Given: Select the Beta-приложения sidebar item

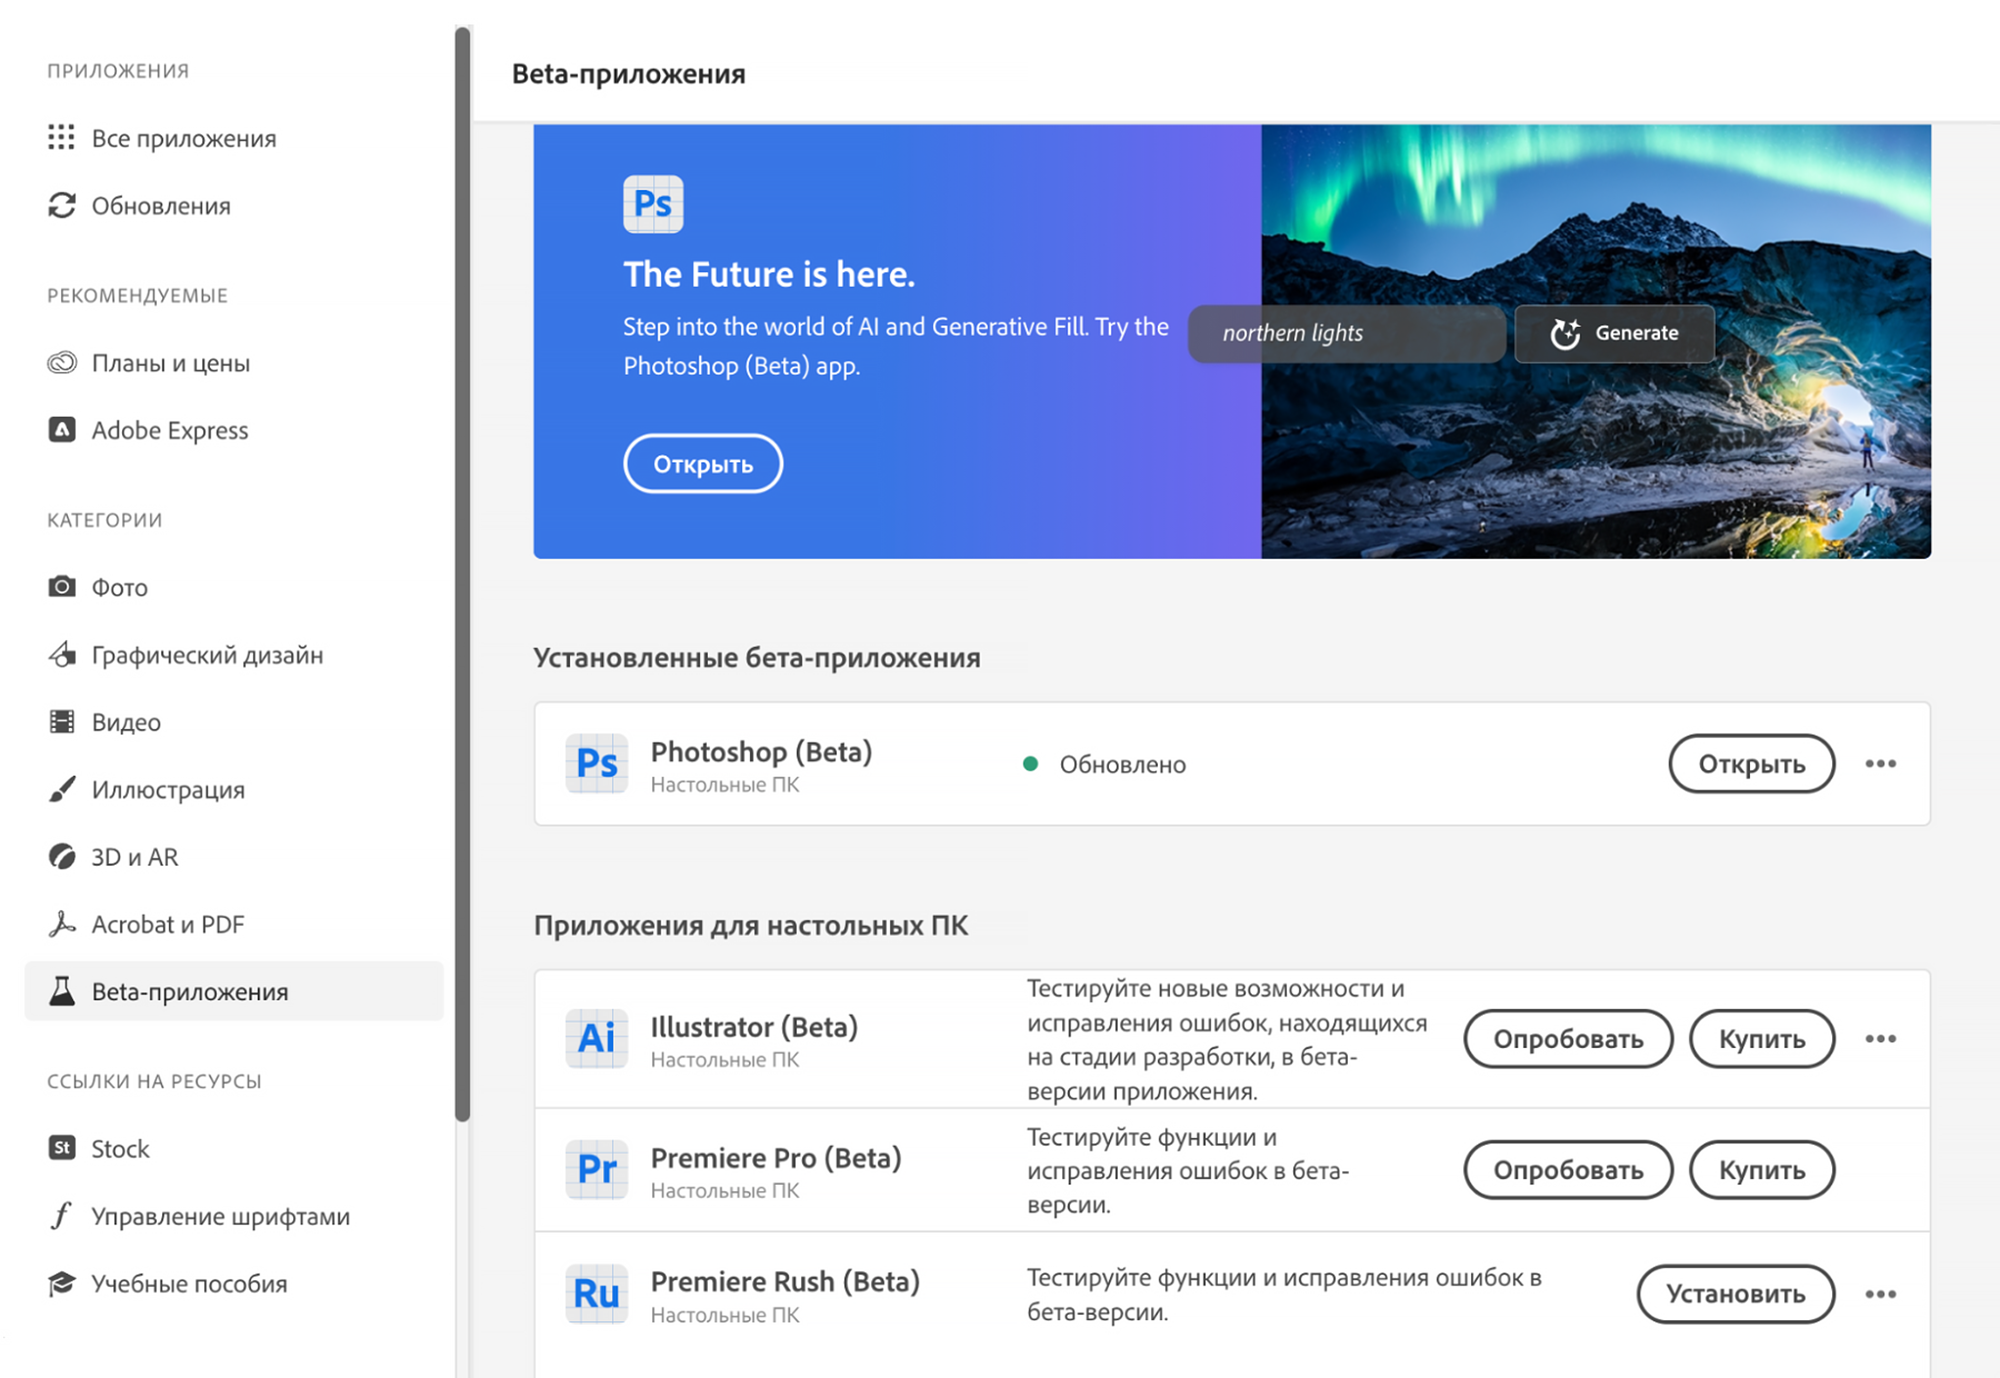Looking at the screenshot, I should coord(234,991).
